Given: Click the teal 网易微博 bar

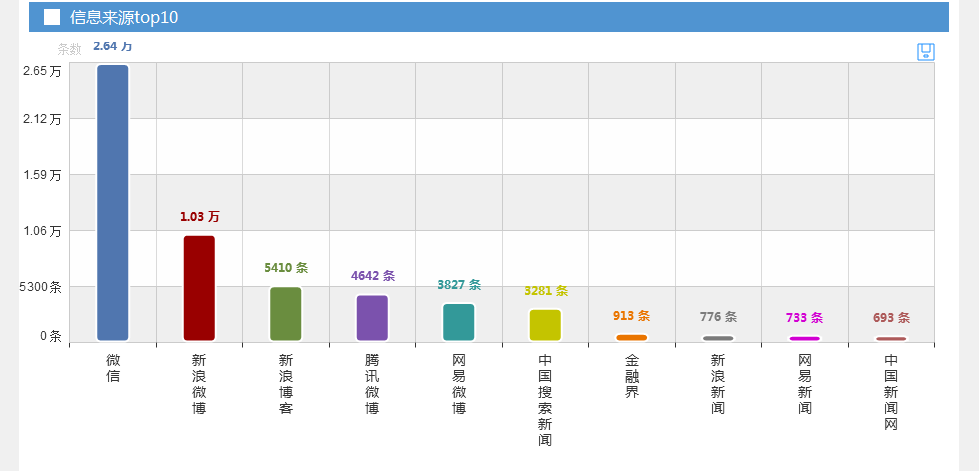Looking at the screenshot, I should [x=459, y=322].
